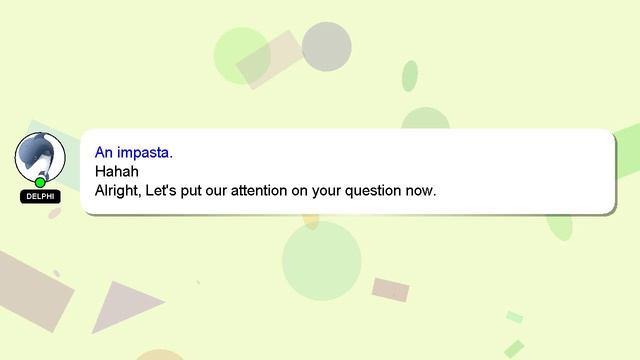Click the large green circle below the bubble

[x=322, y=261]
